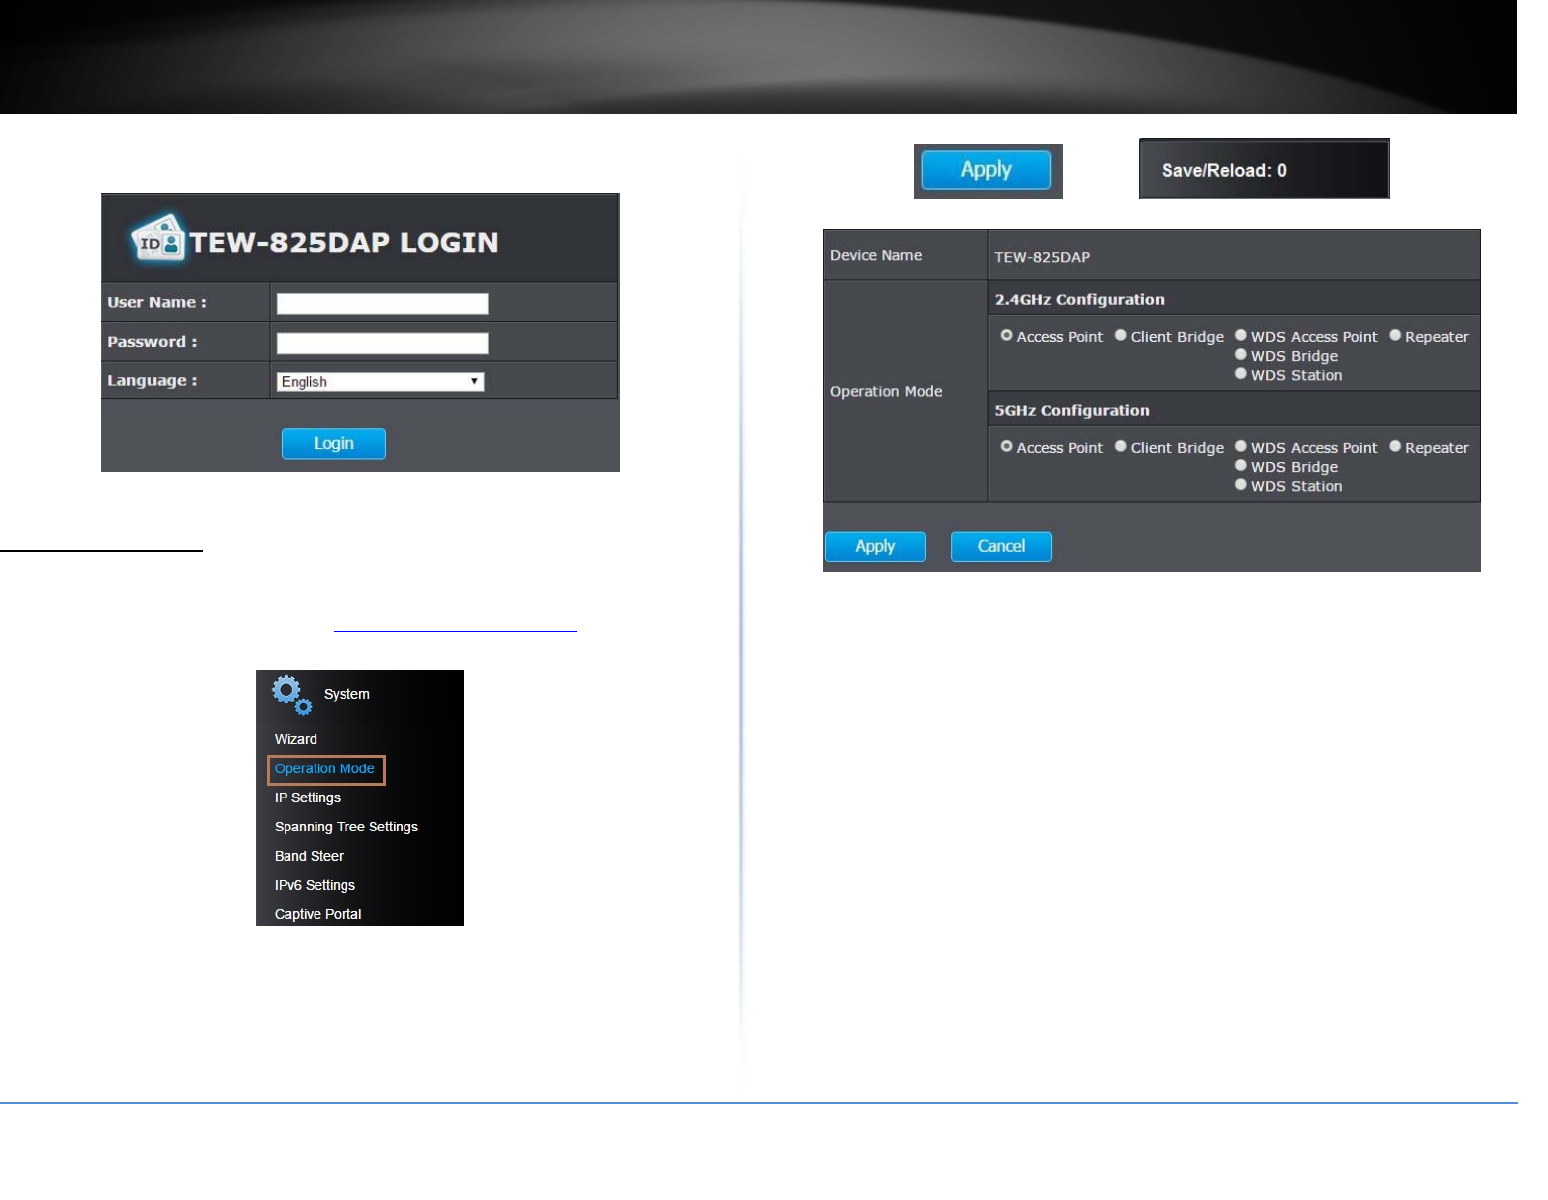Click the ID card login icon
The width and height of the screenshot is (1548, 1200).
pyautogui.click(x=157, y=238)
